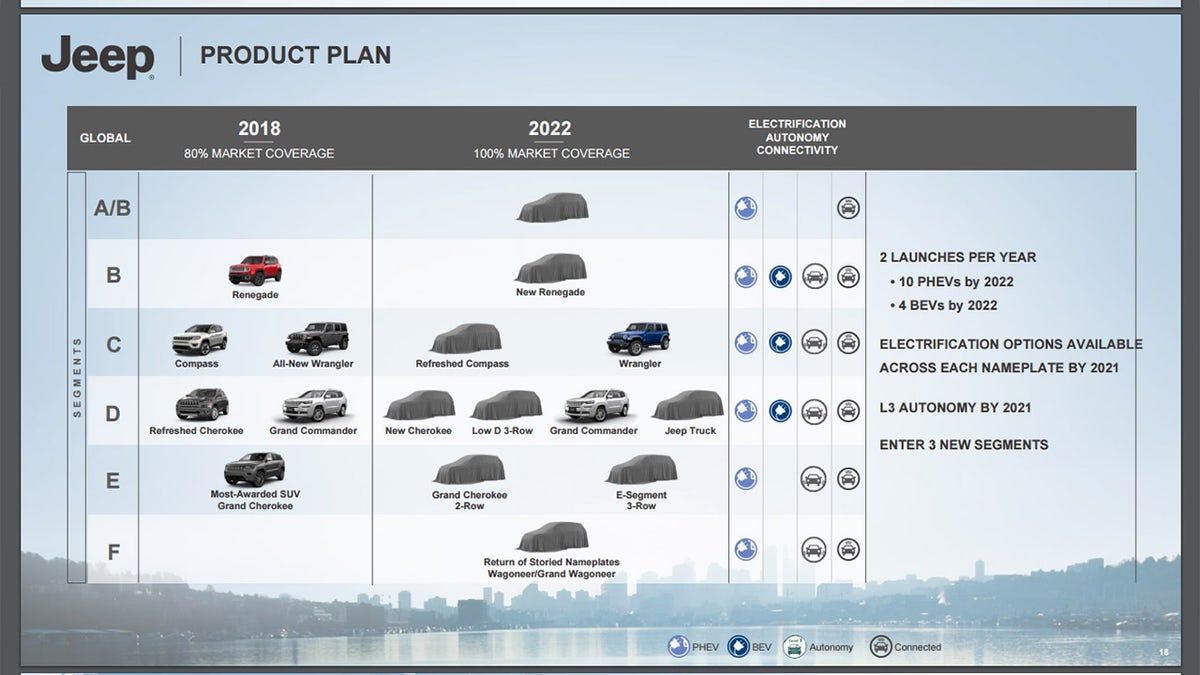This screenshot has height=675, width=1200.
Task: Select the PHEV icon in the C segment row
Action: tap(745, 343)
